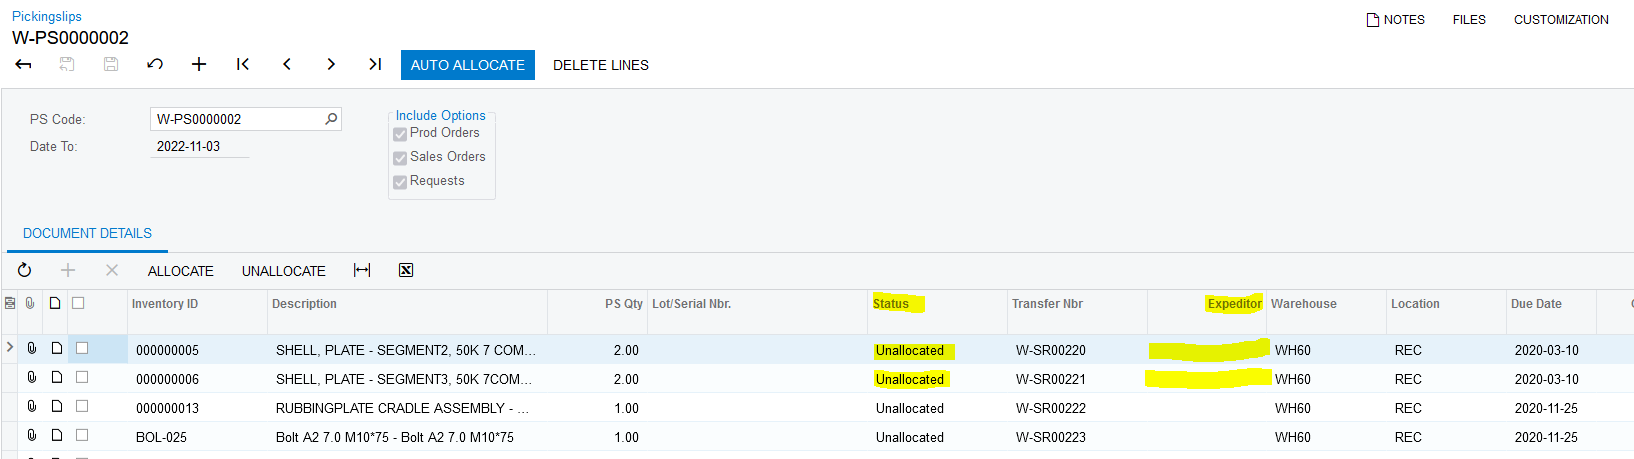Screen dimensions: 1634x459
Task: Click the undo icon in top toolbar
Action: coord(155,64)
